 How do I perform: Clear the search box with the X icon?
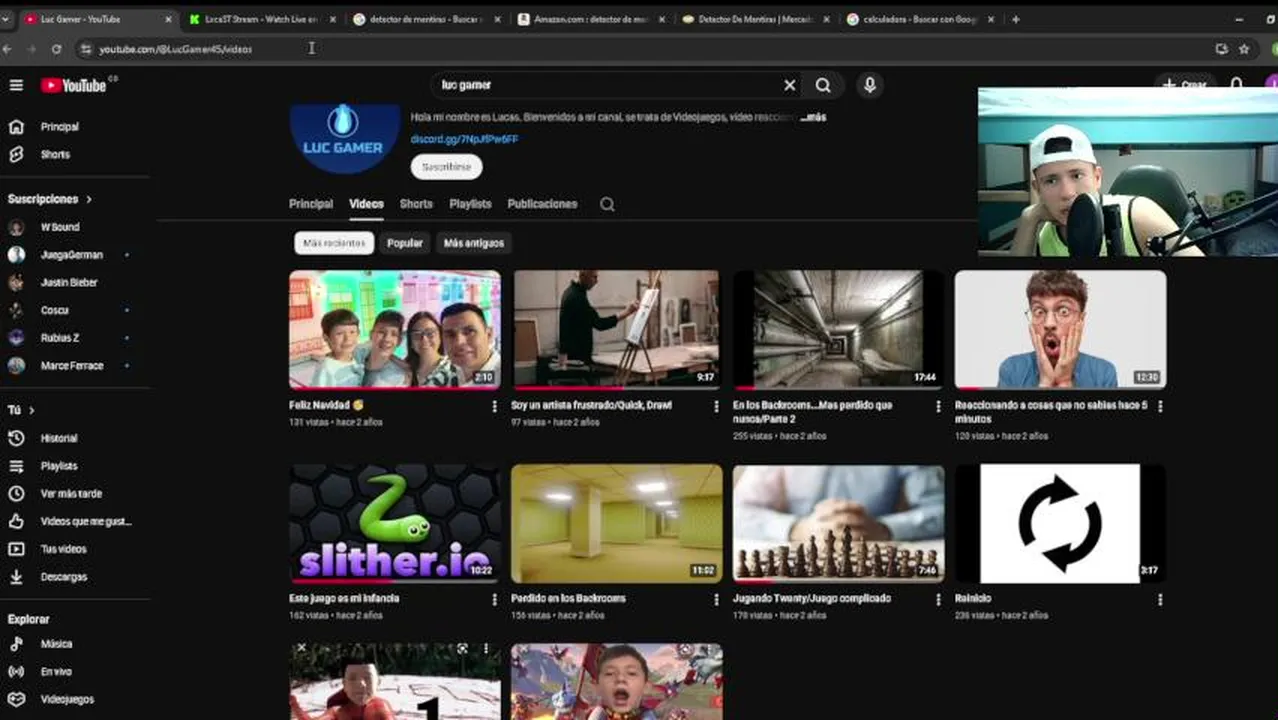pos(789,85)
